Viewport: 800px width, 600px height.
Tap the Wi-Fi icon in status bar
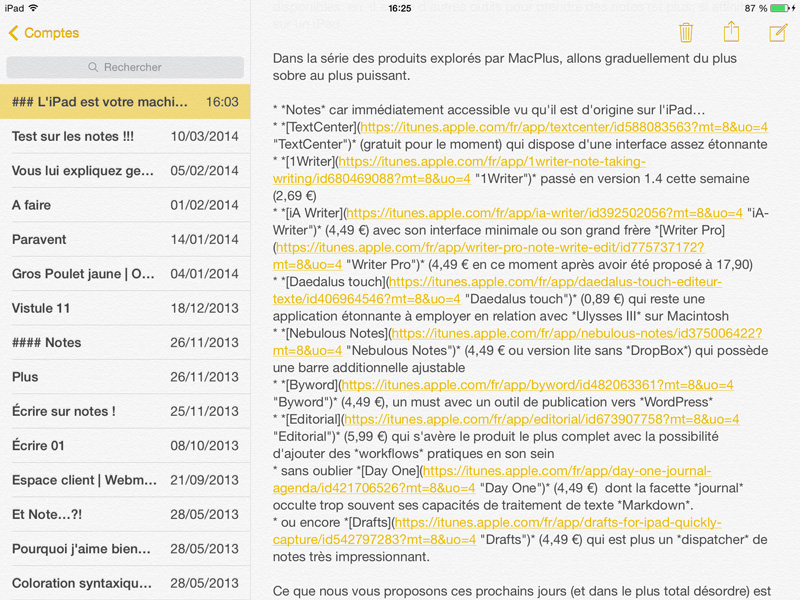pyautogui.click(x=34, y=8)
